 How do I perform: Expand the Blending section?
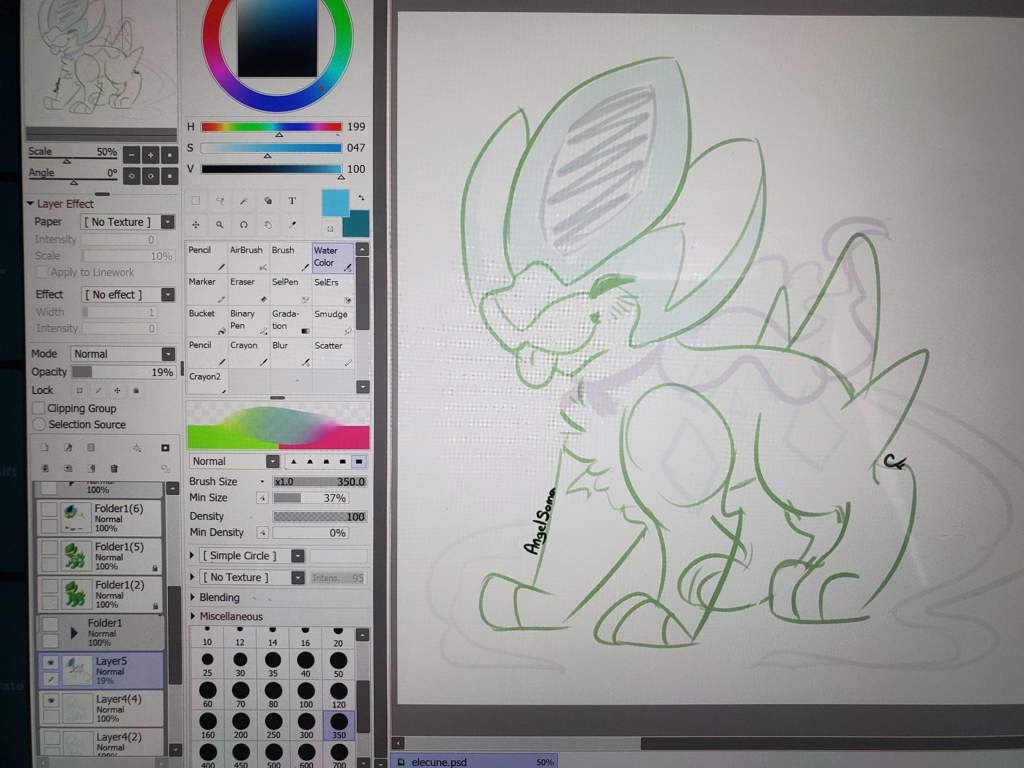[193, 597]
